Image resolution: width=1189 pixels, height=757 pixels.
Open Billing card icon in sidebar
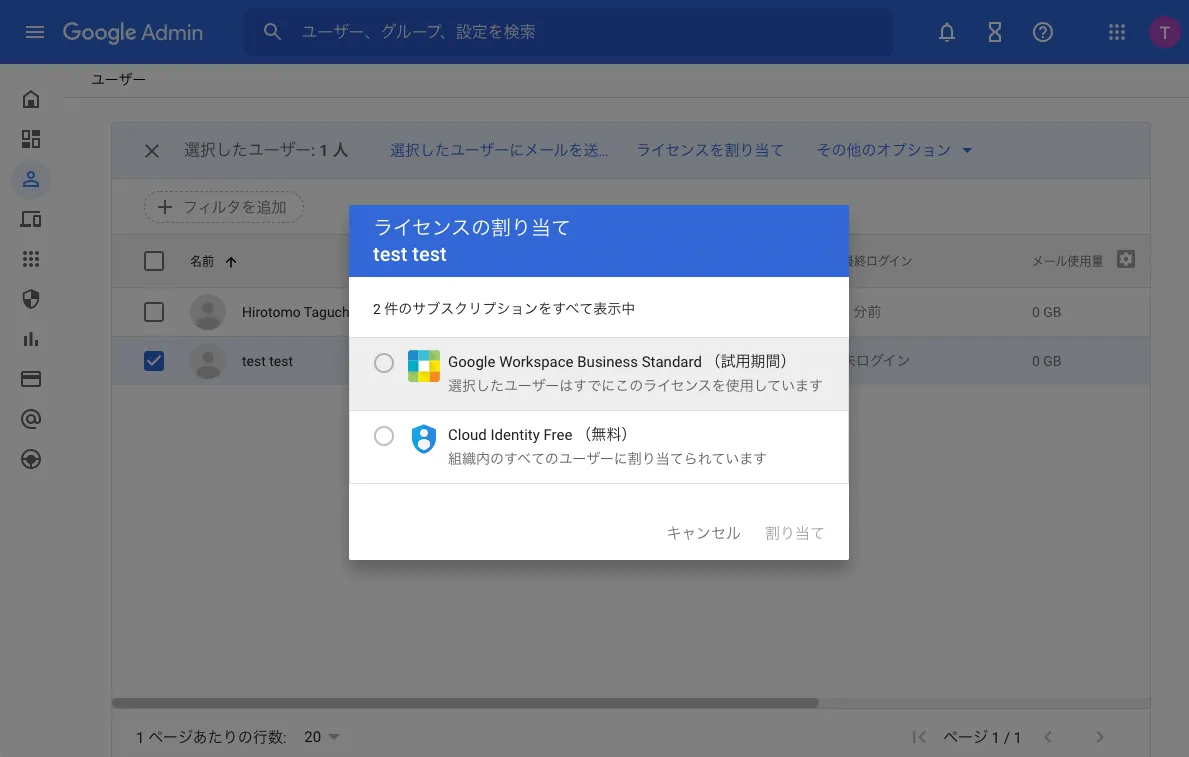(x=31, y=379)
